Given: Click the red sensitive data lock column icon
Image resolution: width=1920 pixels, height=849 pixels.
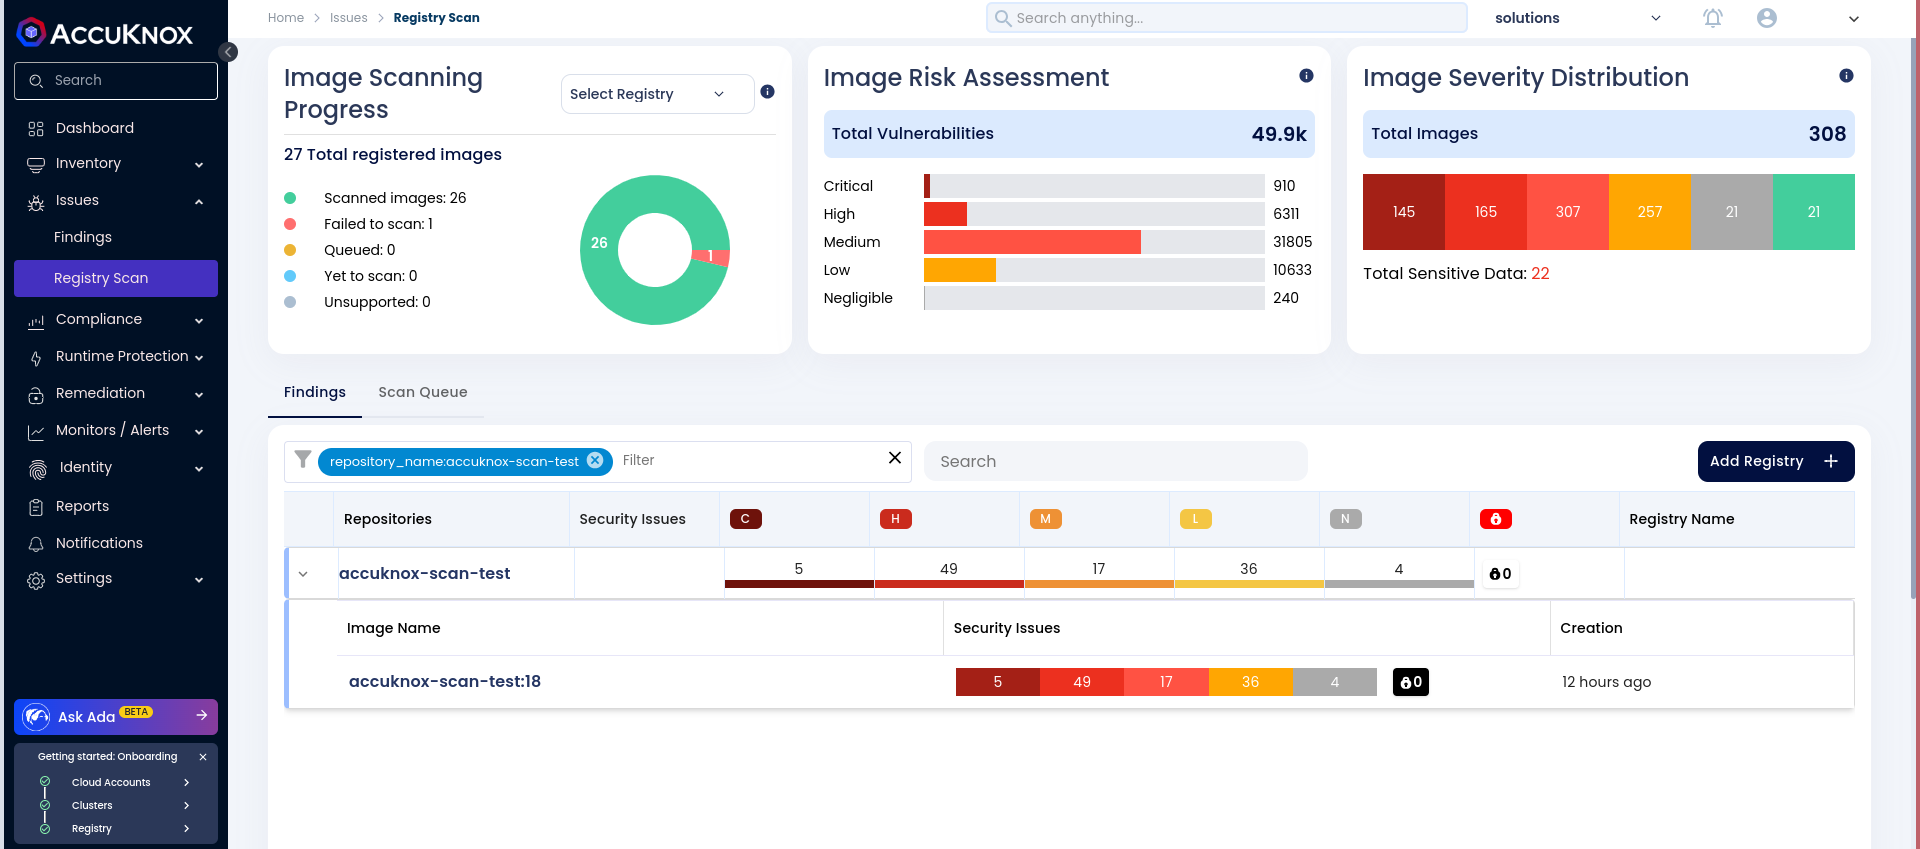Looking at the screenshot, I should [x=1496, y=519].
